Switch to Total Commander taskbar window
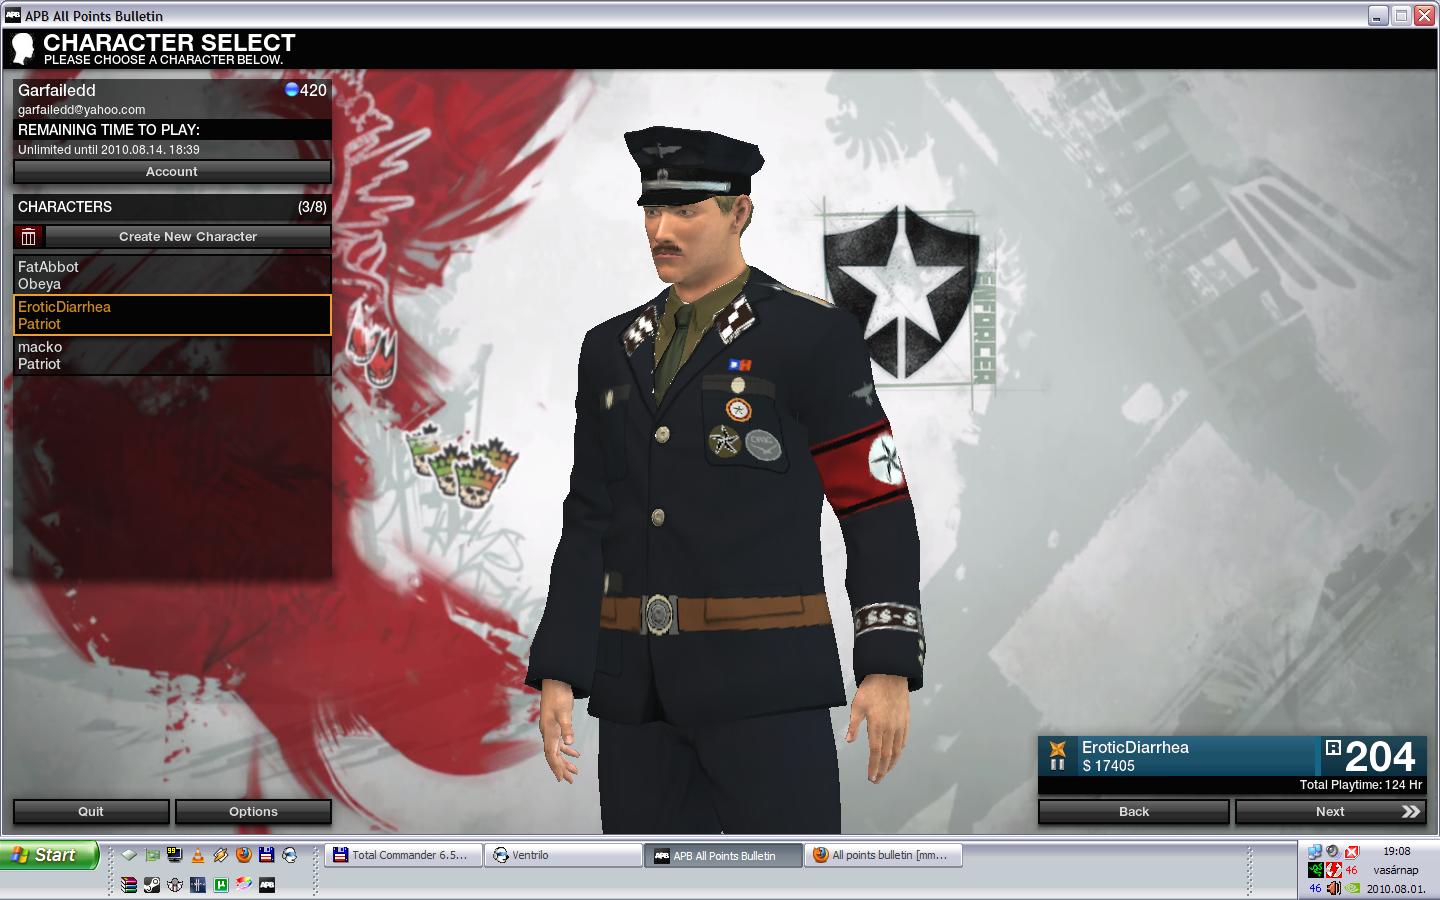Screen dimensions: 1440x900 404,855
